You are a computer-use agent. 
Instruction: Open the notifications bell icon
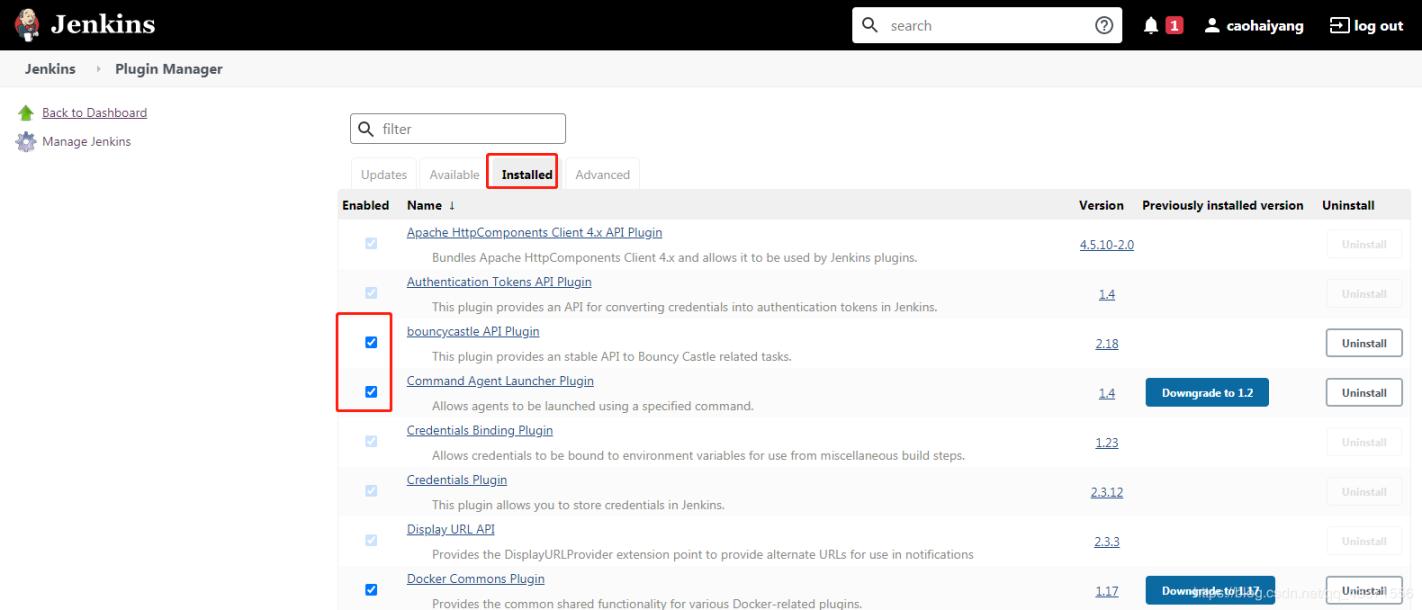pos(1151,26)
